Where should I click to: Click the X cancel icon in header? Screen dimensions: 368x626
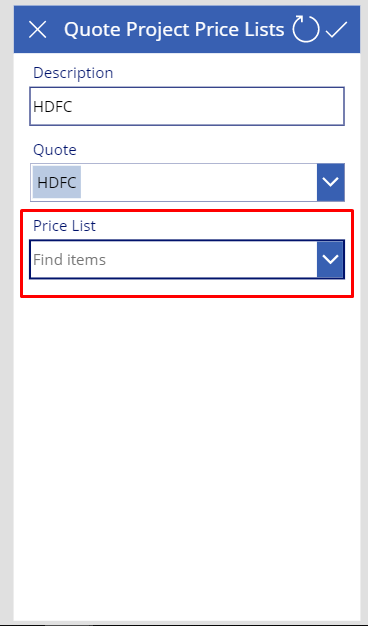point(38,30)
